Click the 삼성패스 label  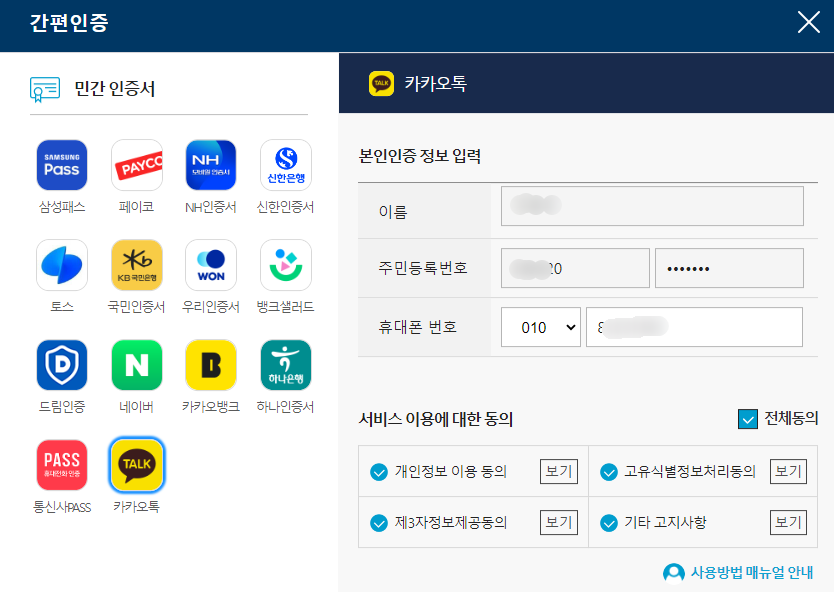(x=62, y=207)
